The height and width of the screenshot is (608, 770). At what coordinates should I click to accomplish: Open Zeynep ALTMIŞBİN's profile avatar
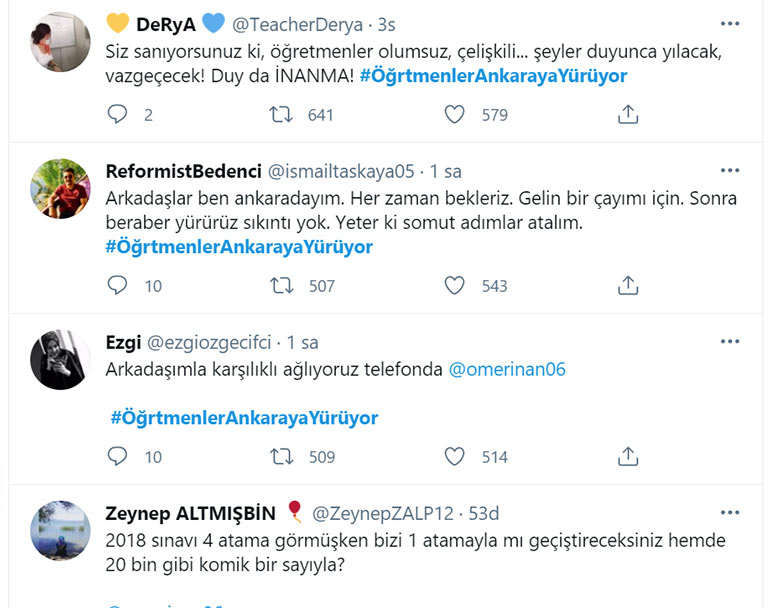pyautogui.click(x=61, y=531)
